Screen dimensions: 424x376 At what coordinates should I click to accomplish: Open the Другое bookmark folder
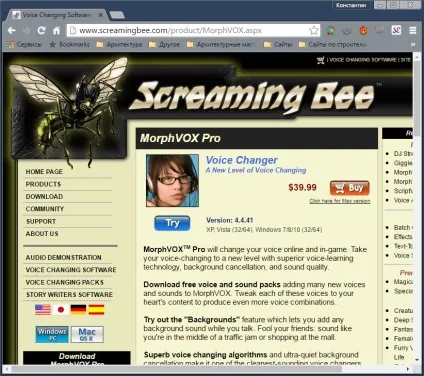tap(164, 44)
